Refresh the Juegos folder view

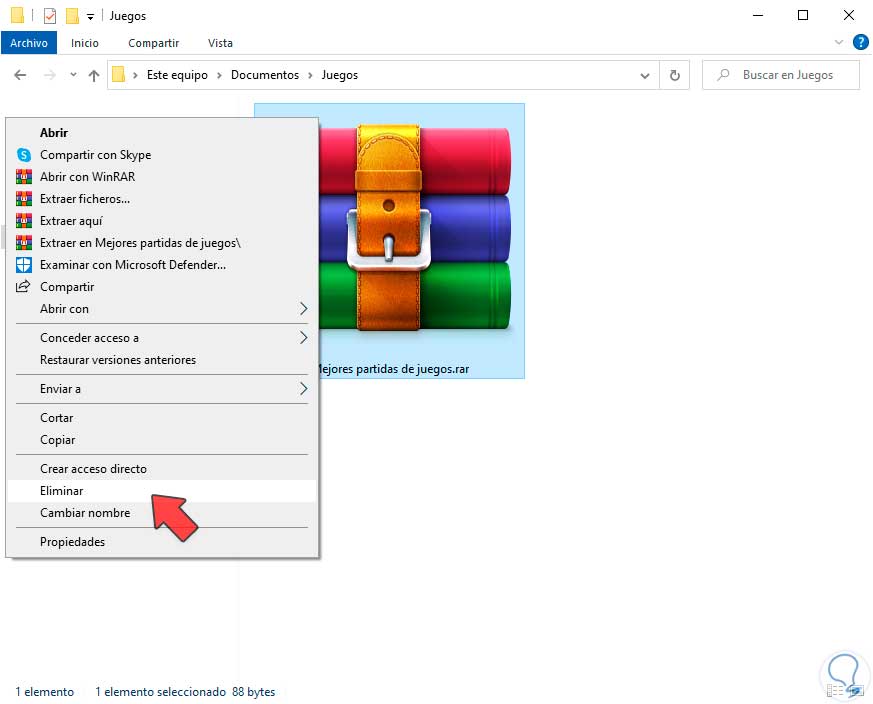tap(674, 75)
